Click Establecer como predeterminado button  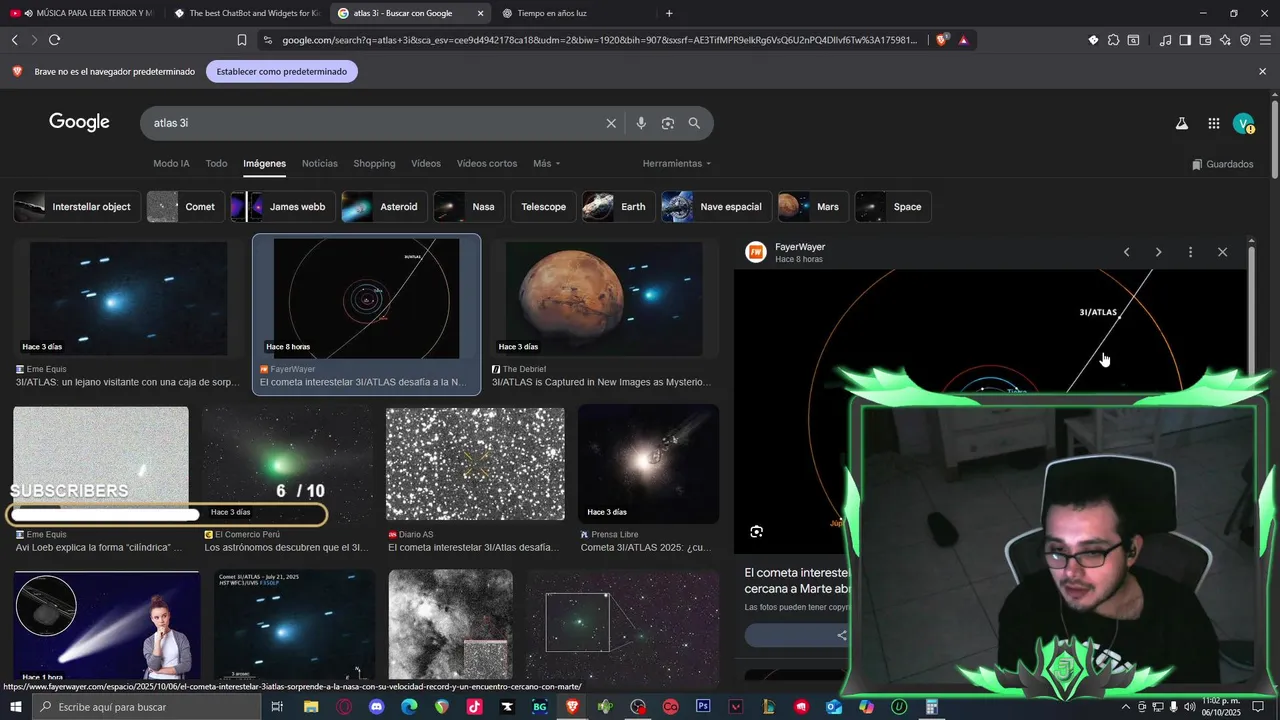pos(282,72)
